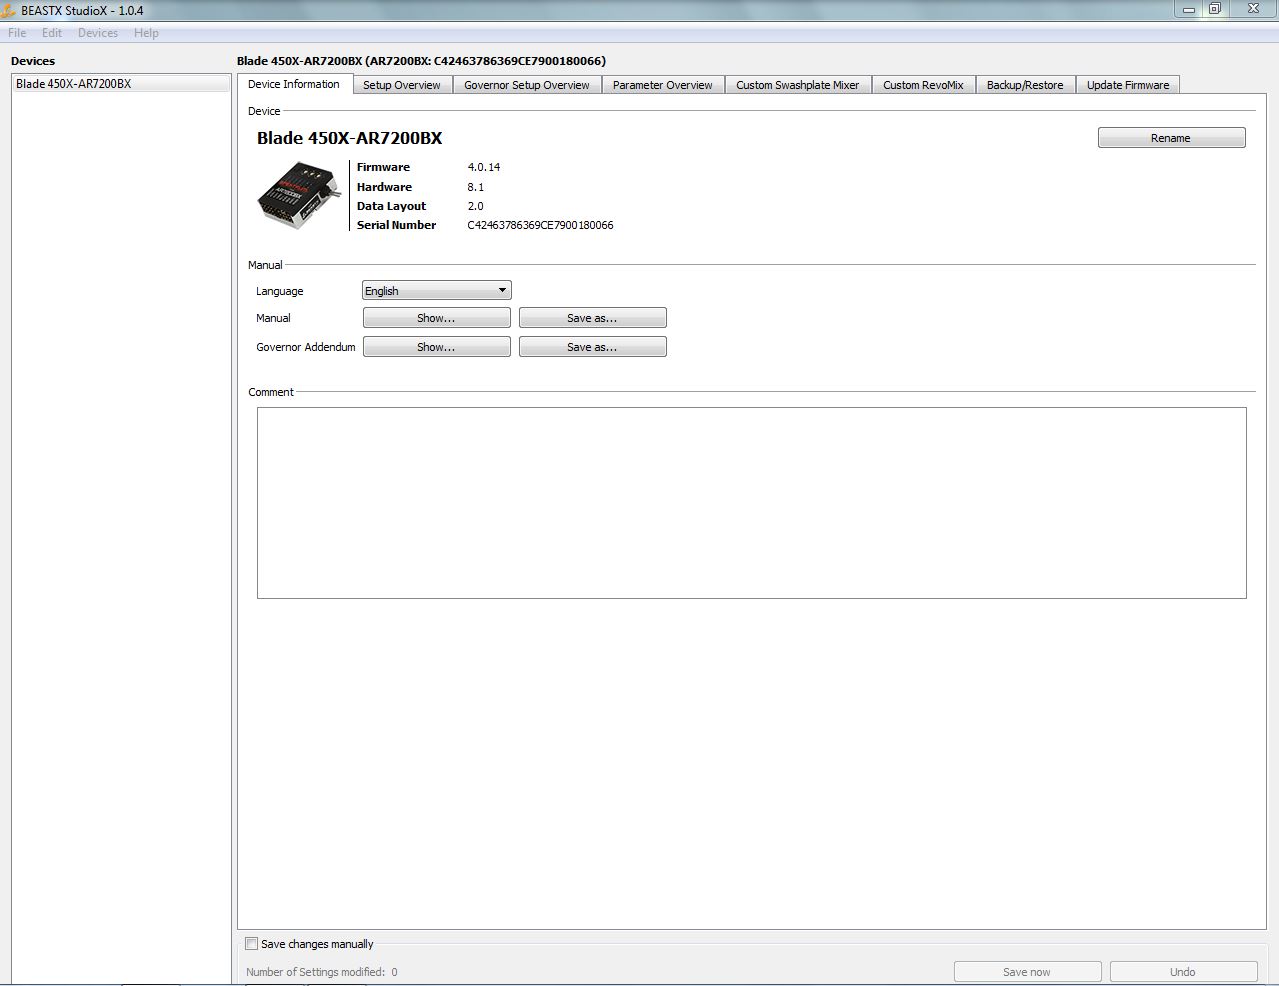Save the Manual as a file
This screenshot has height=986, width=1279.
click(592, 318)
